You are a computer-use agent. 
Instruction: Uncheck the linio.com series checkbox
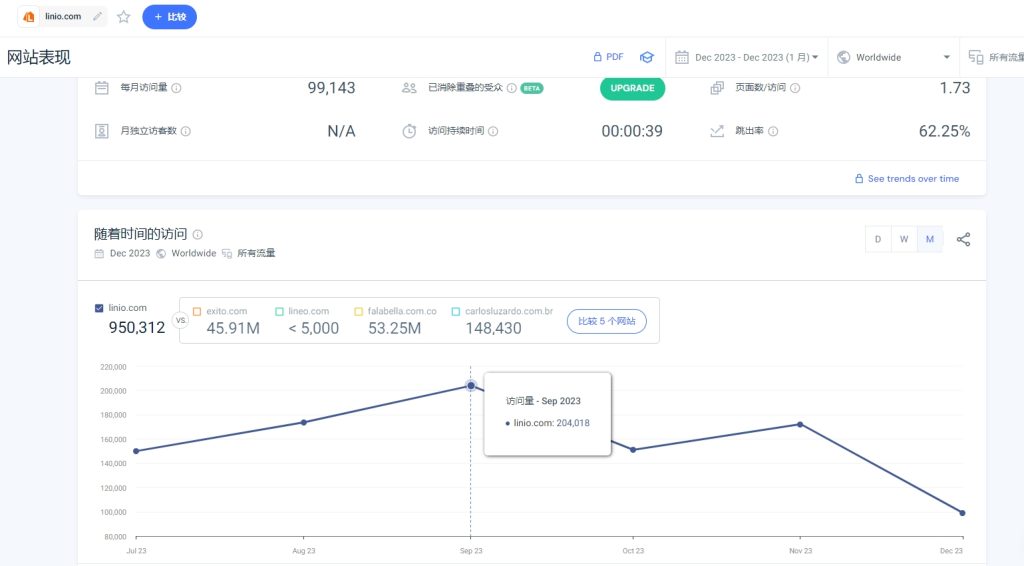point(99,308)
